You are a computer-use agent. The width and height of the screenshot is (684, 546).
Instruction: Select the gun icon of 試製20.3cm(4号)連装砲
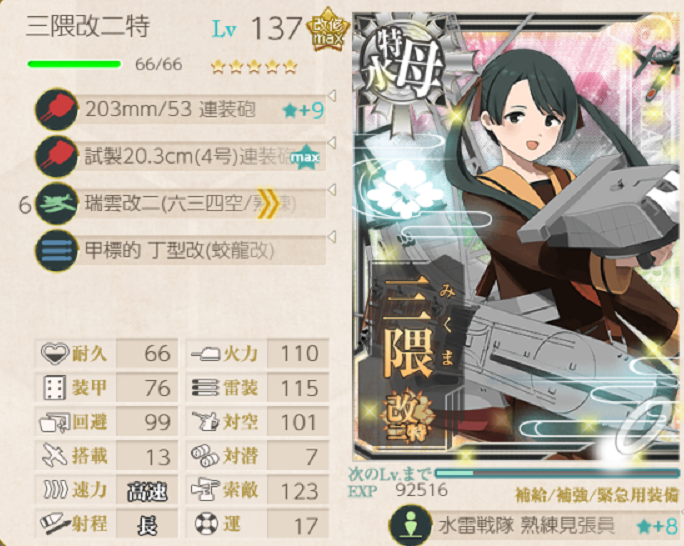pyautogui.click(x=56, y=157)
